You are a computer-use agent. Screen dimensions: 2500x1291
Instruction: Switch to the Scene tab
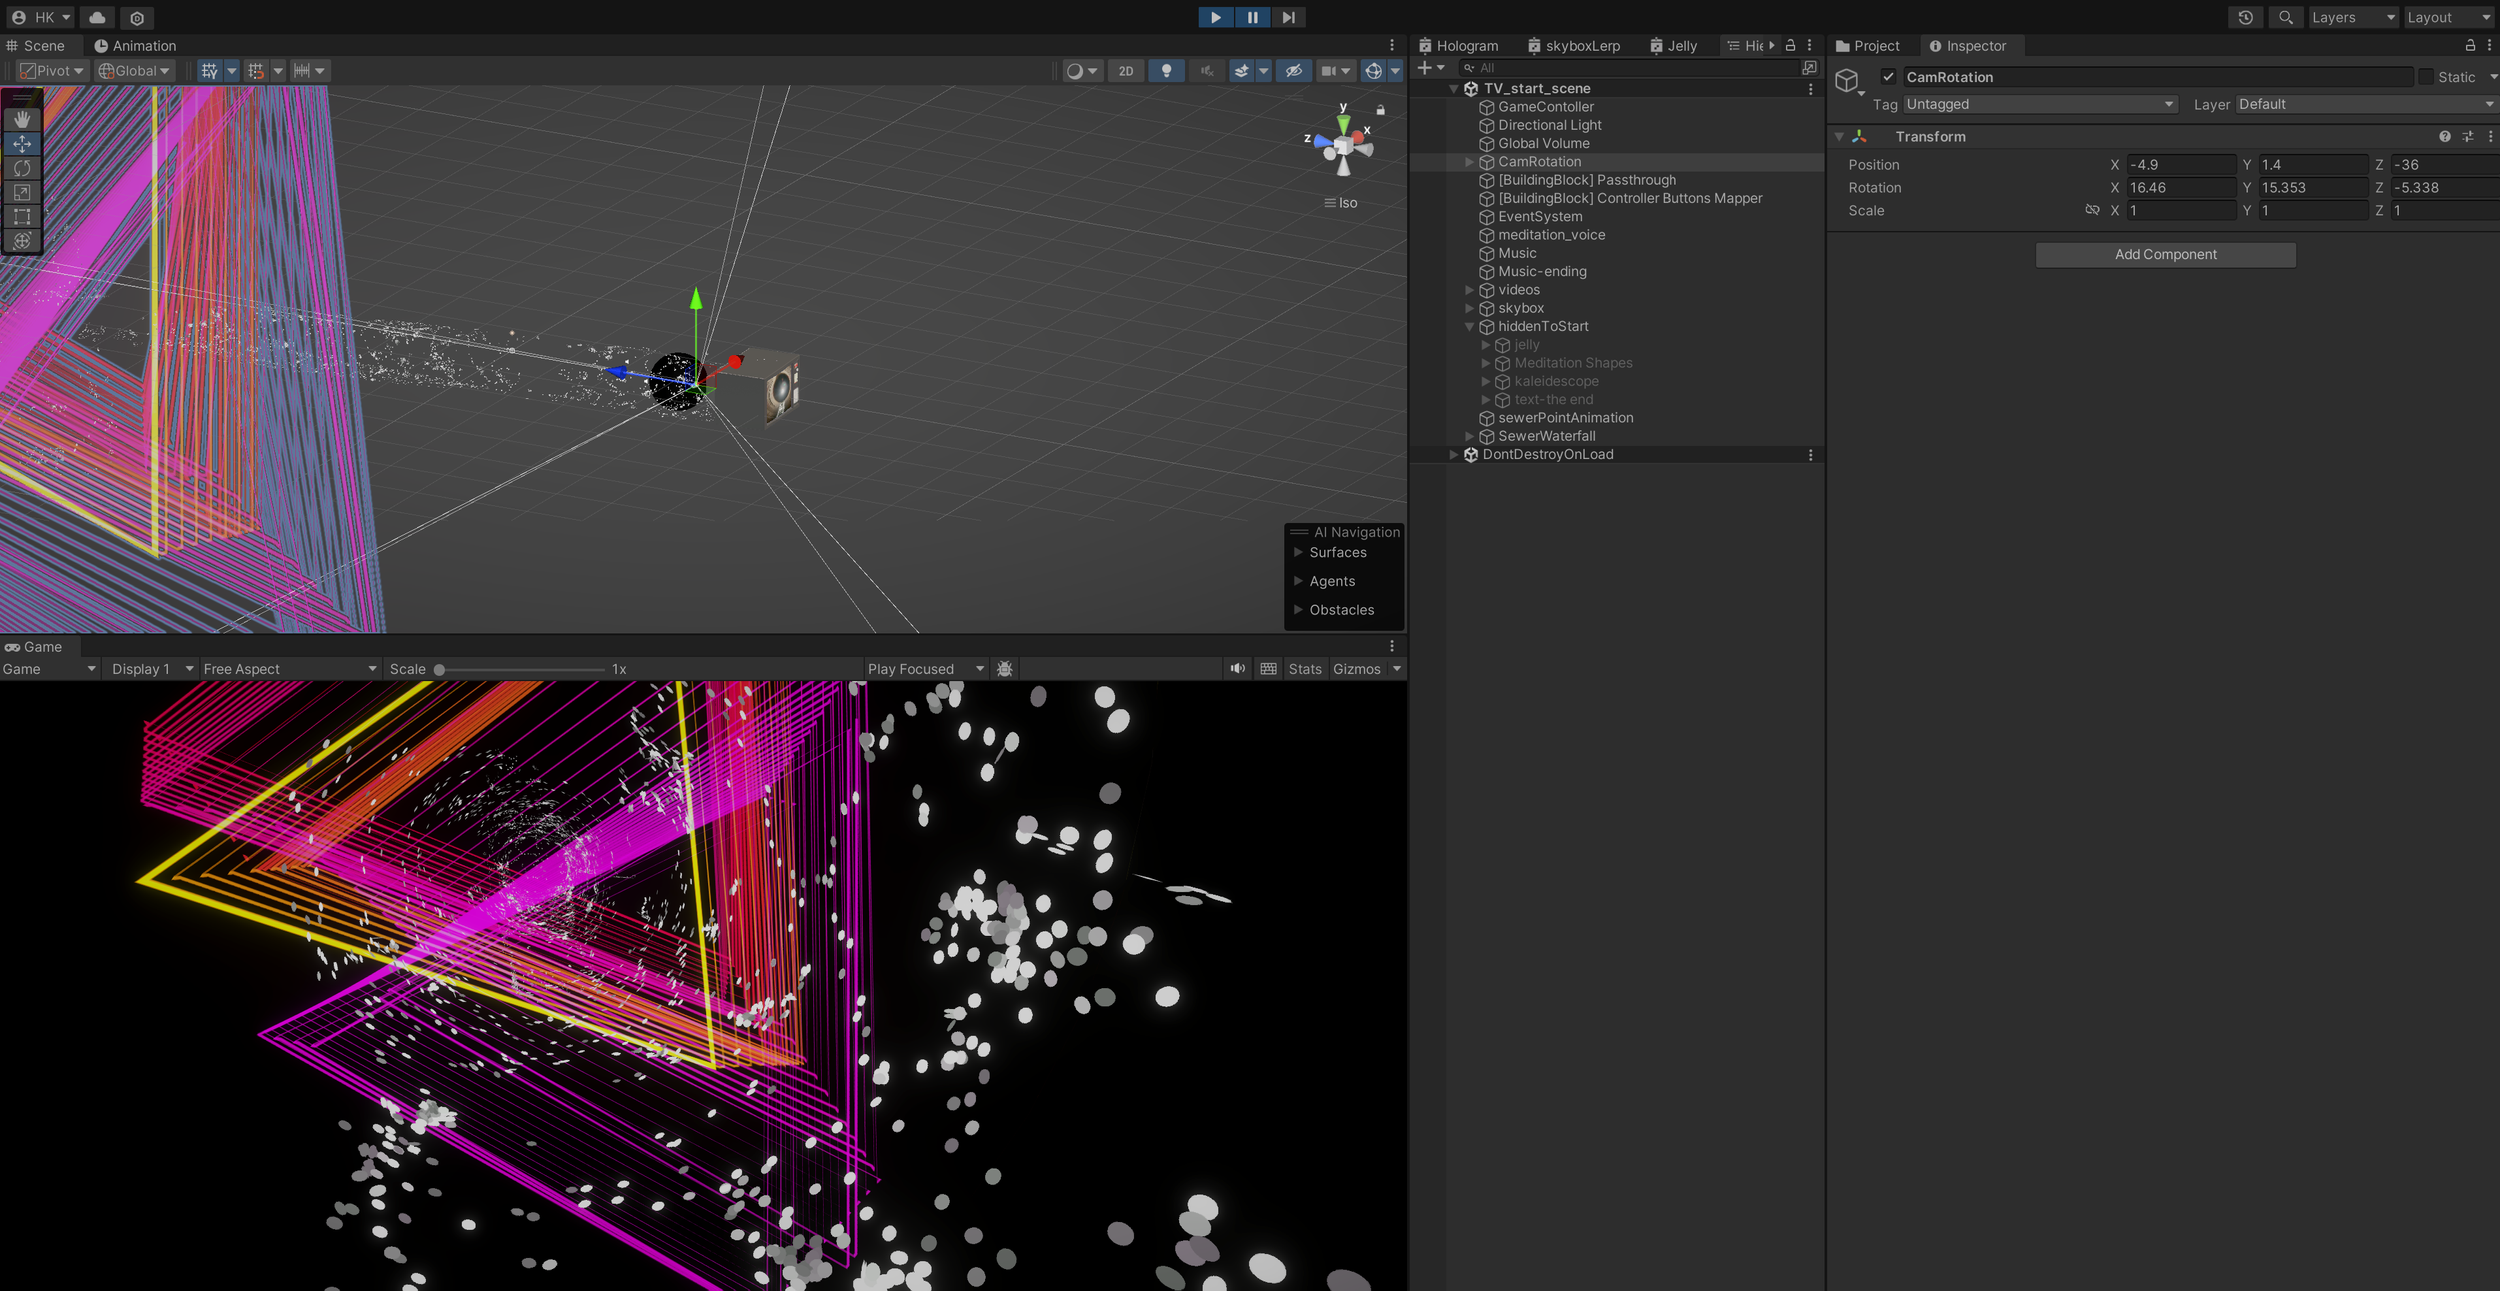36,45
